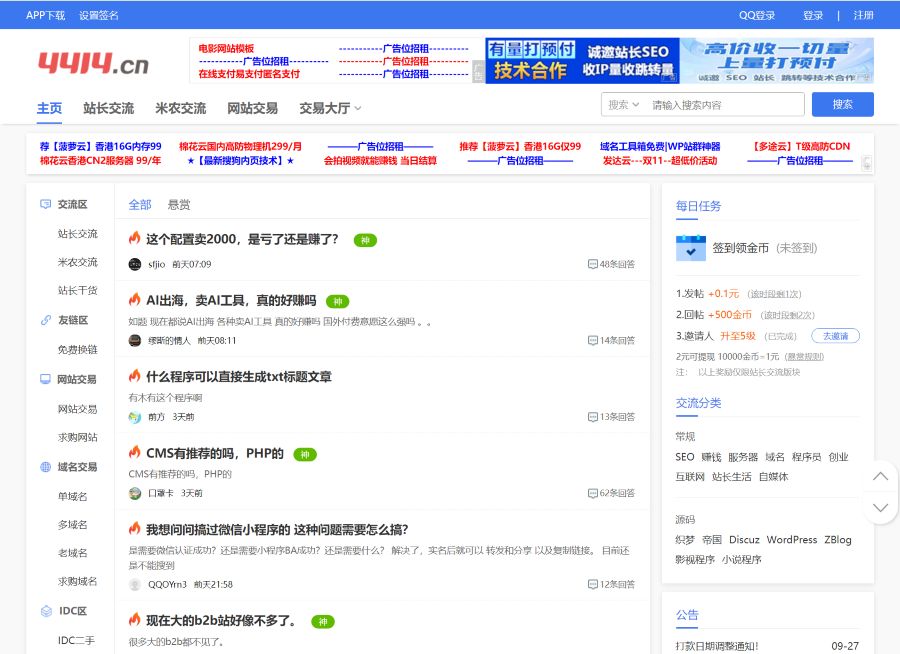Click sfjio's user avatar
900x654 pixels.
pyautogui.click(x=134, y=264)
